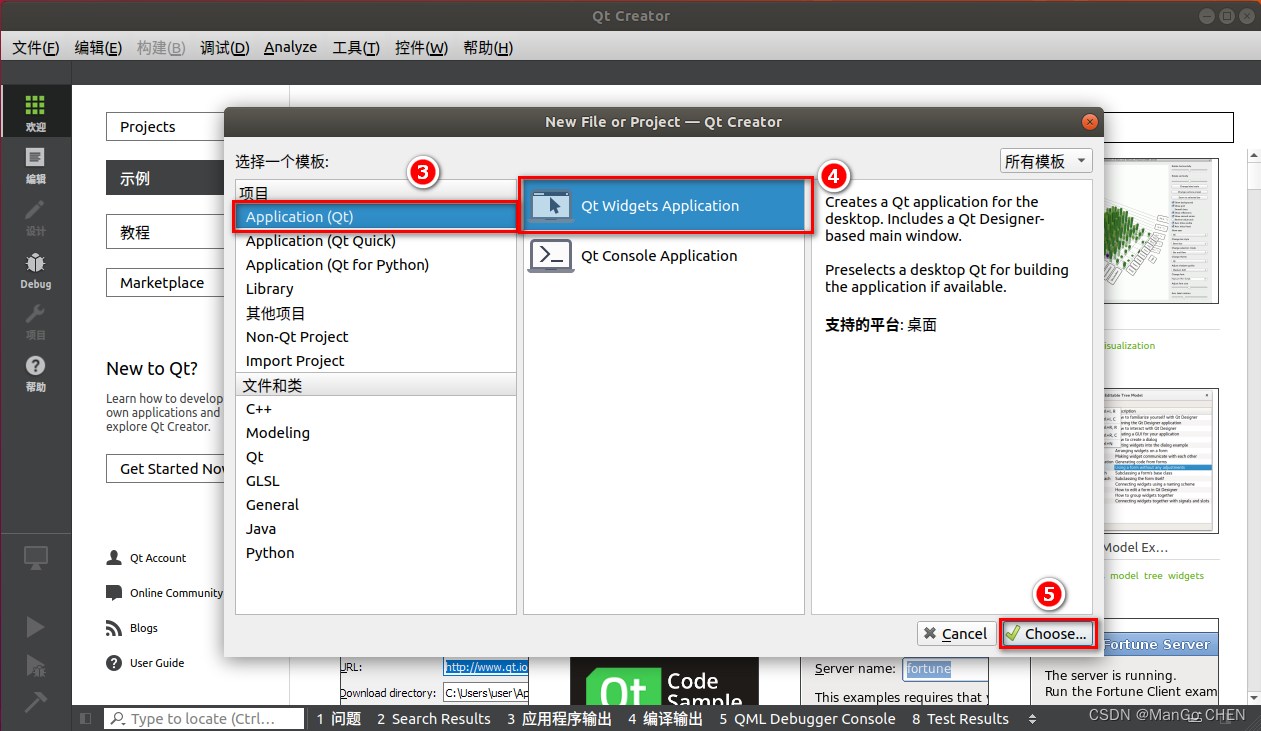
Task: Open the Online Community link
Action: (x=176, y=593)
